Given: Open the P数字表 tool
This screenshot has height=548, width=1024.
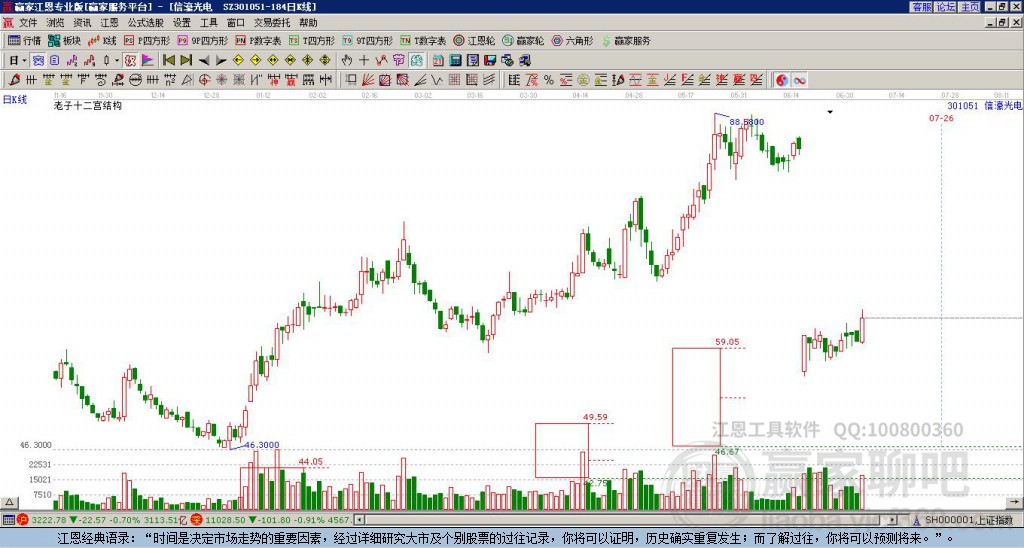Looking at the screenshot, I should pos(258,40).
